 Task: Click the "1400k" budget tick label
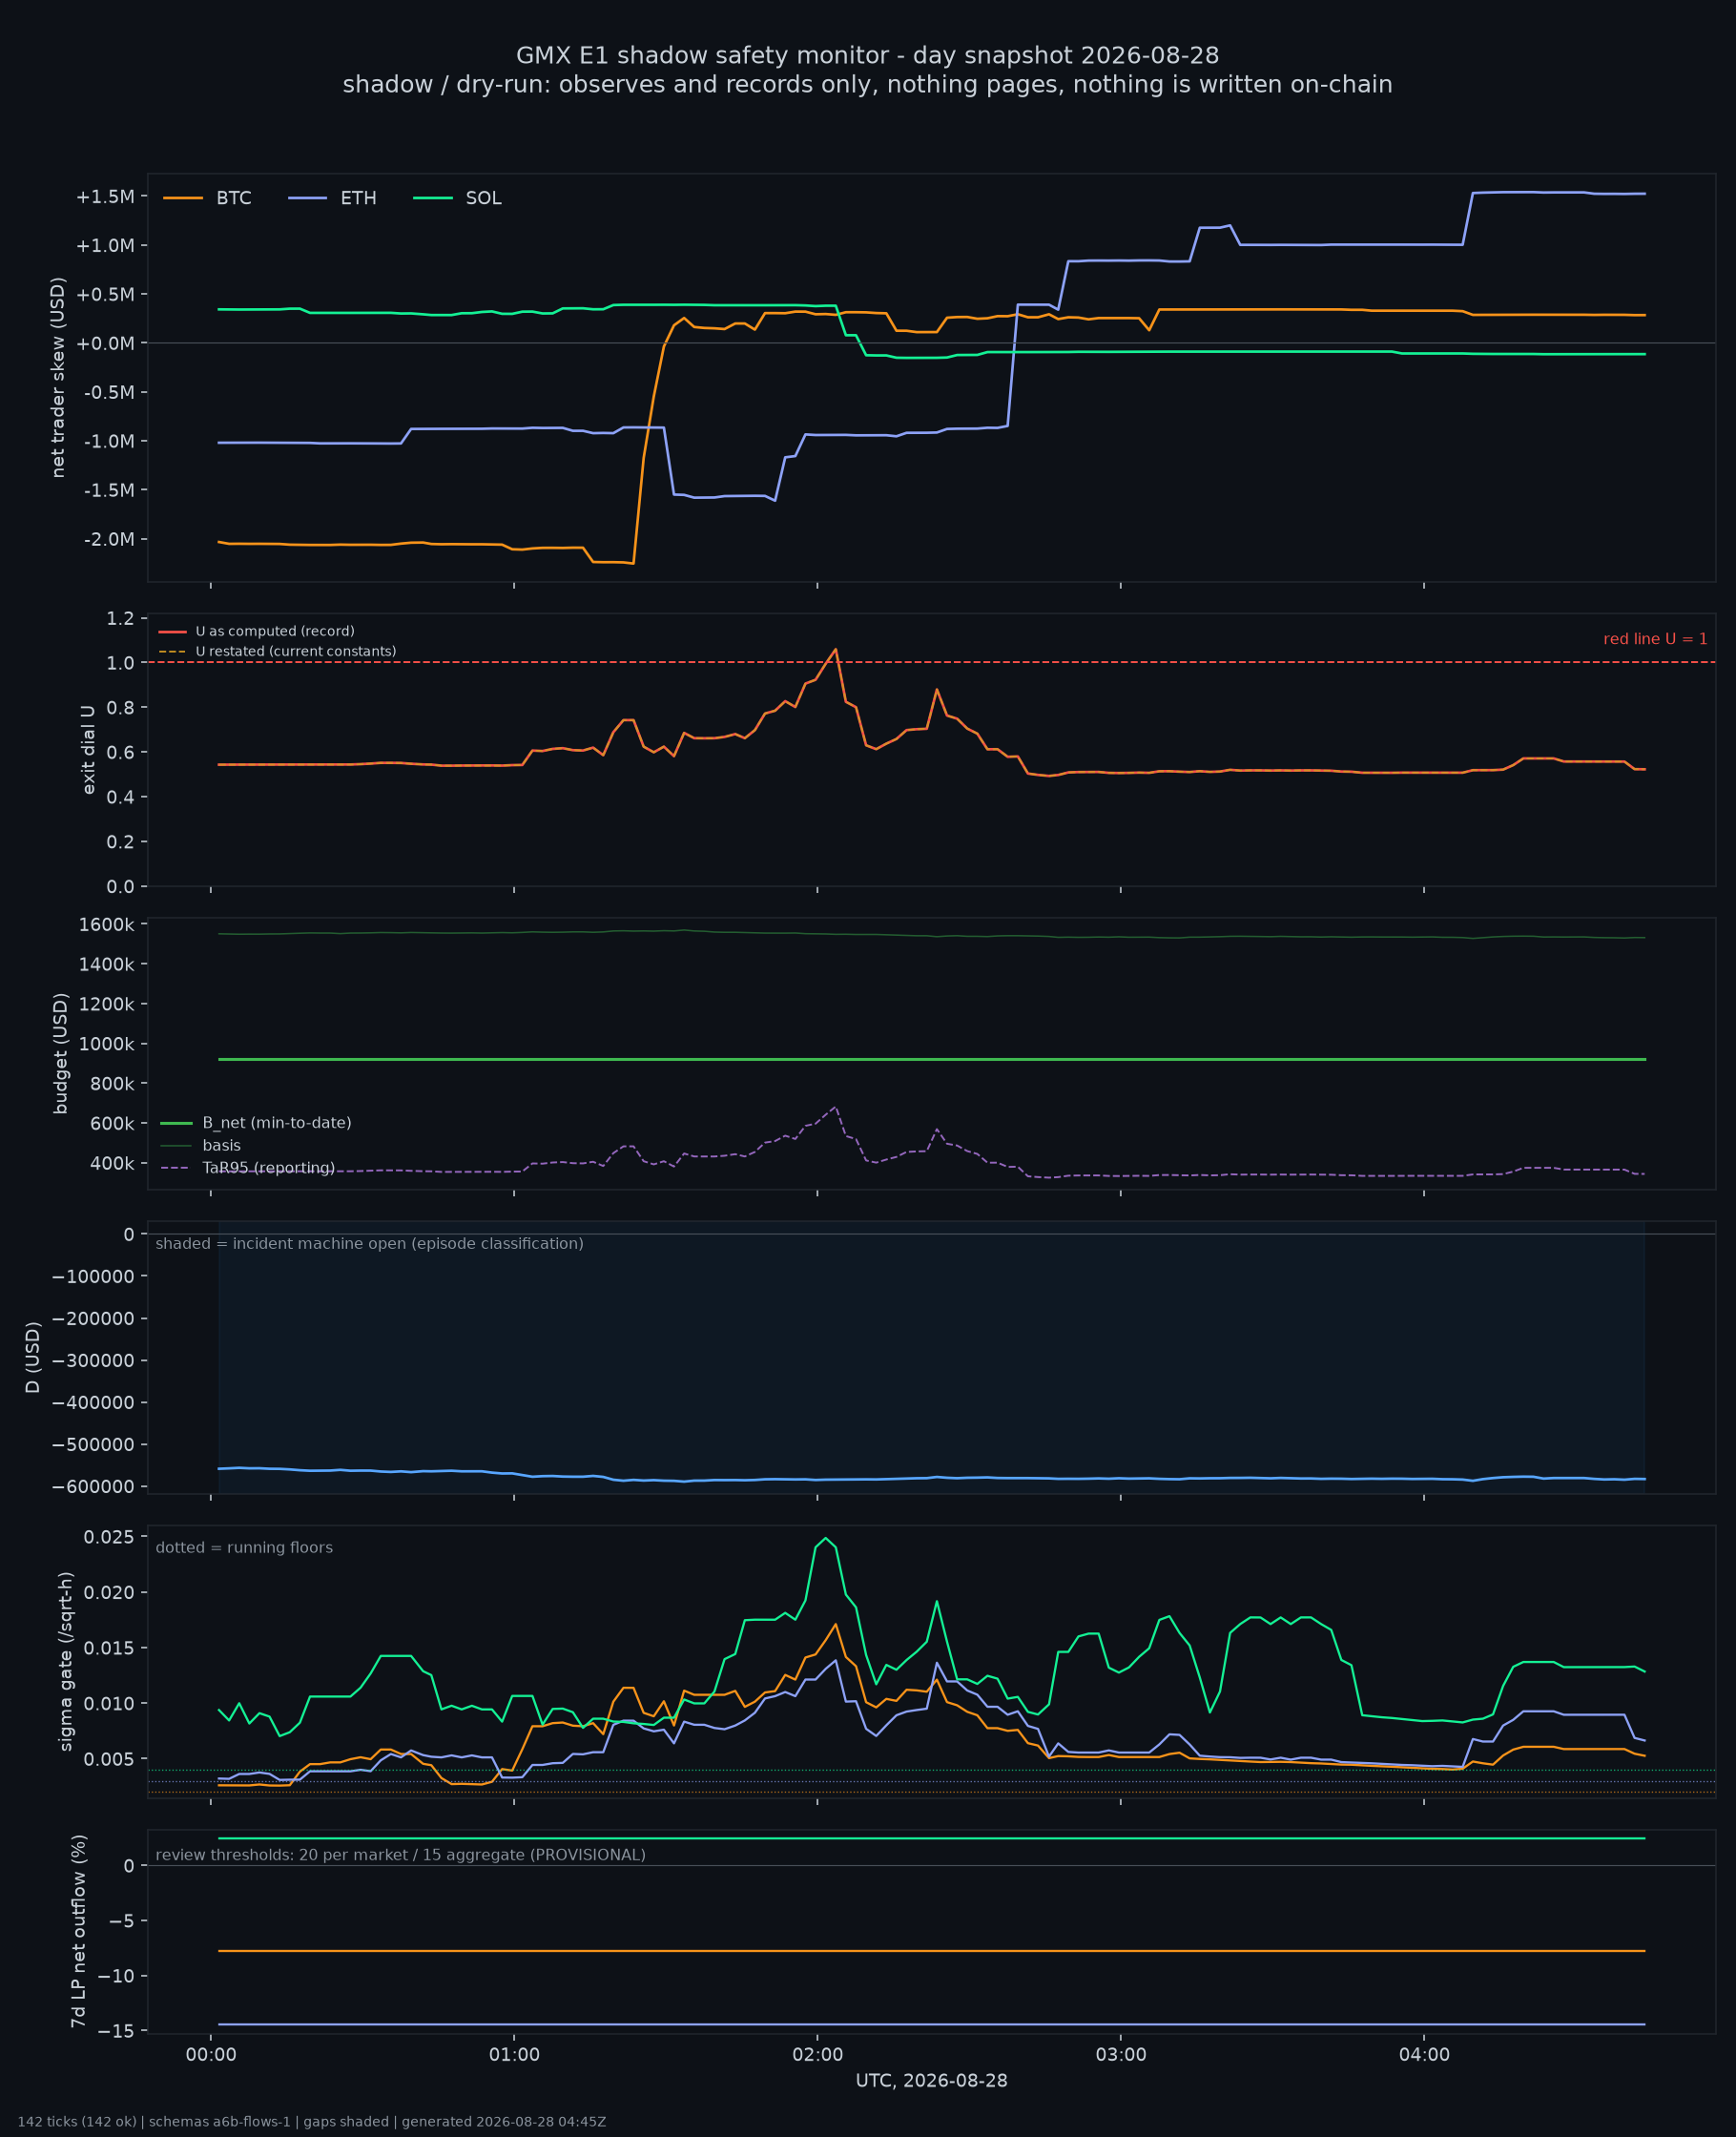pos(106,965)
